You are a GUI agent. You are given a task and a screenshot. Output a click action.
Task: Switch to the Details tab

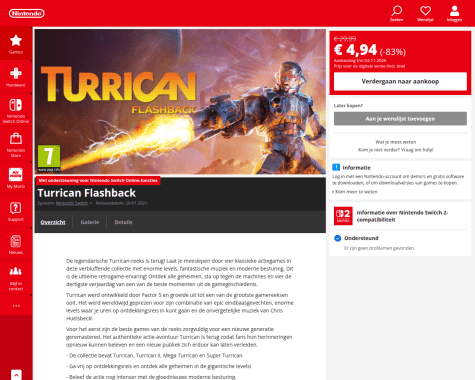[123, 222]
